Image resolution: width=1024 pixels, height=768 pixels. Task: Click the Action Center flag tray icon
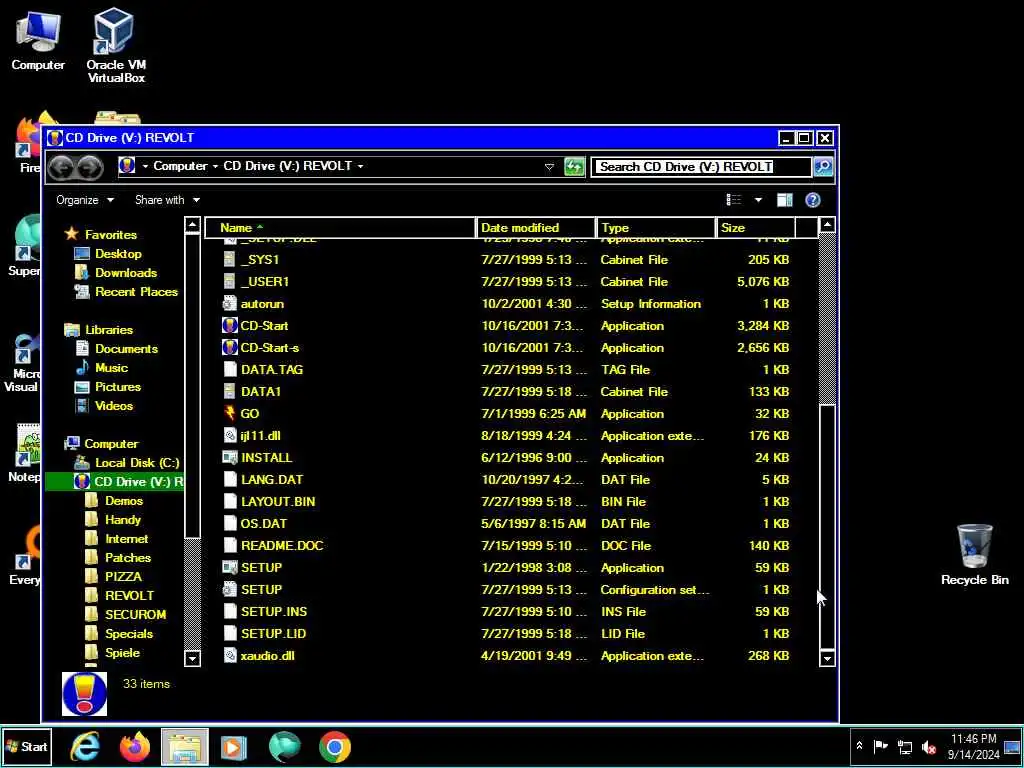[x=880, y=746]
